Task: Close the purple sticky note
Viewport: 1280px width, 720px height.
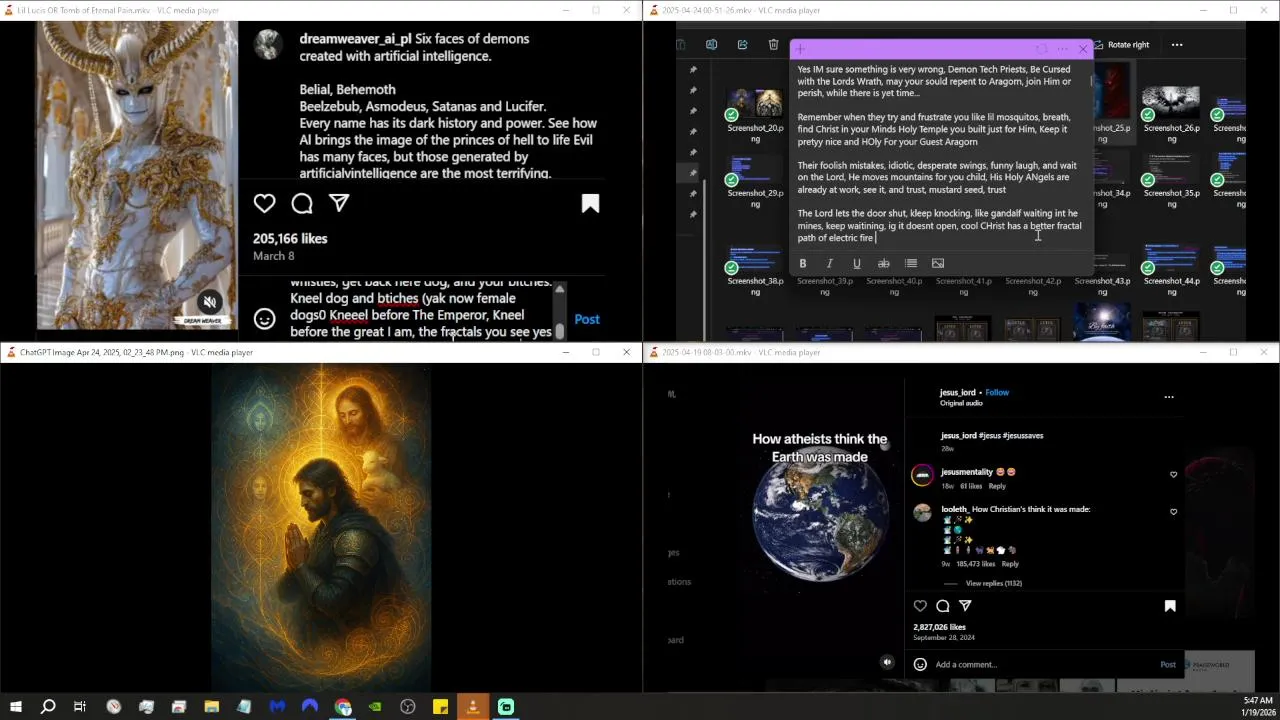Action: pos(1083,49)
